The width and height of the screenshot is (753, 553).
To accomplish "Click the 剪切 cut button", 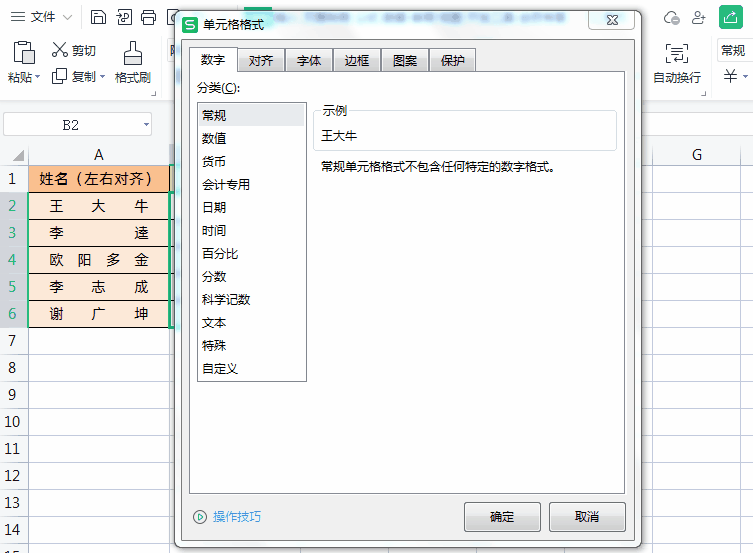I will (73, 50).
